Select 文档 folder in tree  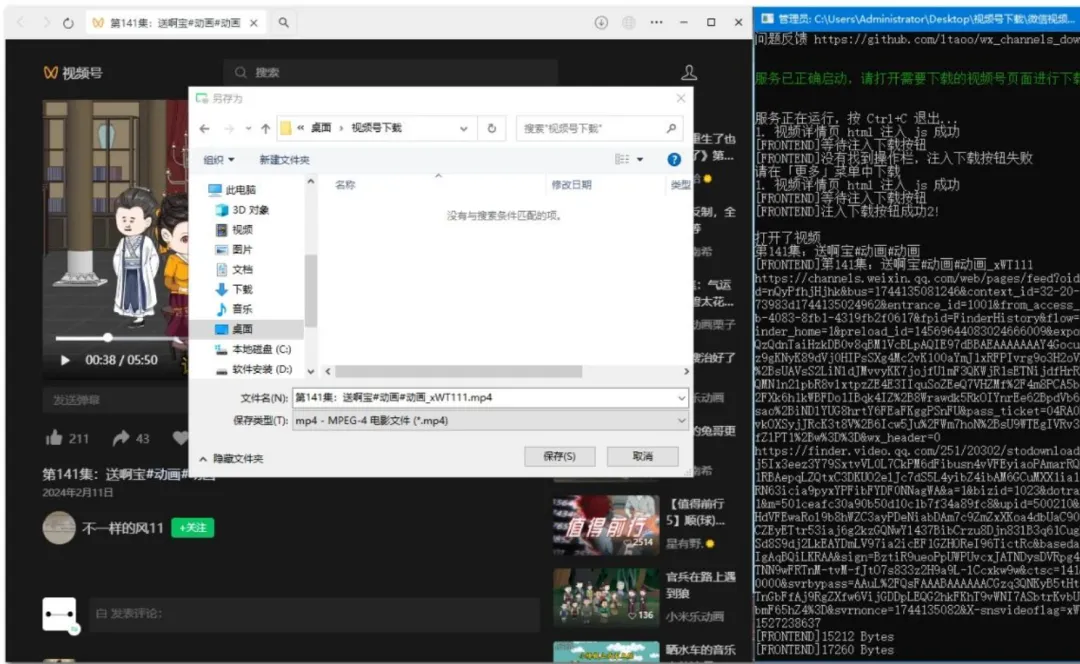(x=234, y=269)
